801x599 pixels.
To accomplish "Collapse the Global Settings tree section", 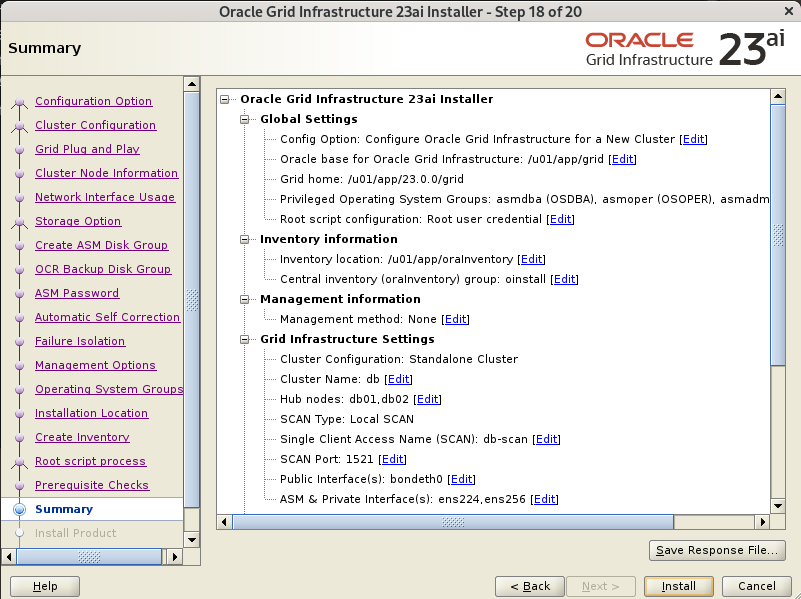I will [245, 119].
